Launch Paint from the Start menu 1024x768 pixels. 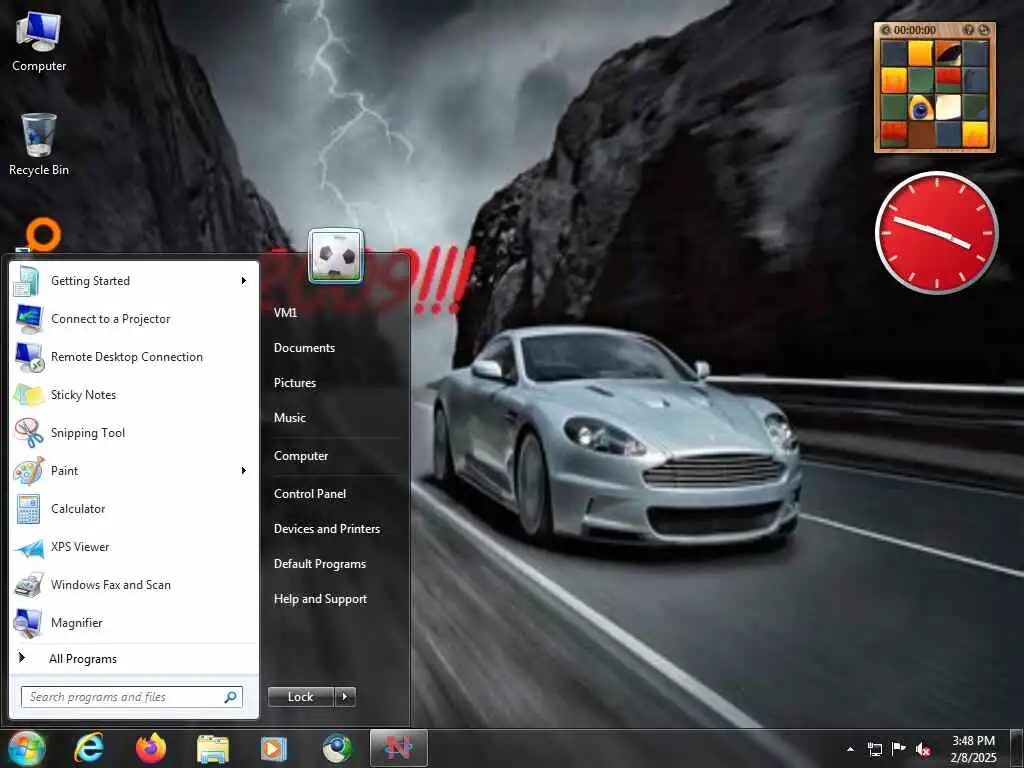click(x=134, y=471)
